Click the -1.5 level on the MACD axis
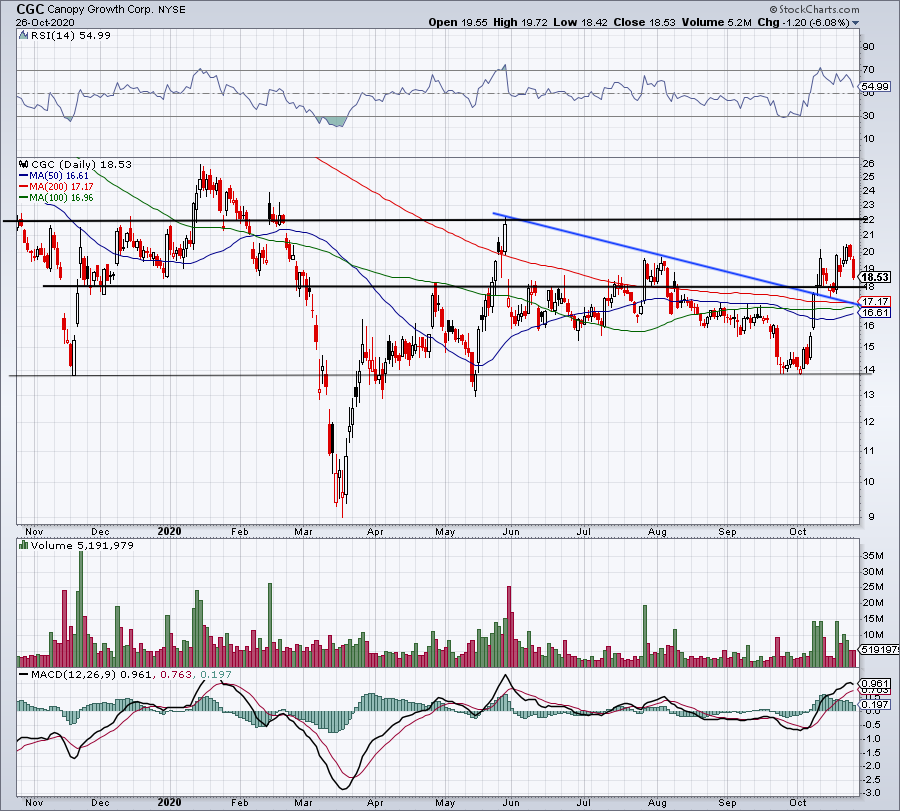The image size is (900, 811). tap(873, 752)
